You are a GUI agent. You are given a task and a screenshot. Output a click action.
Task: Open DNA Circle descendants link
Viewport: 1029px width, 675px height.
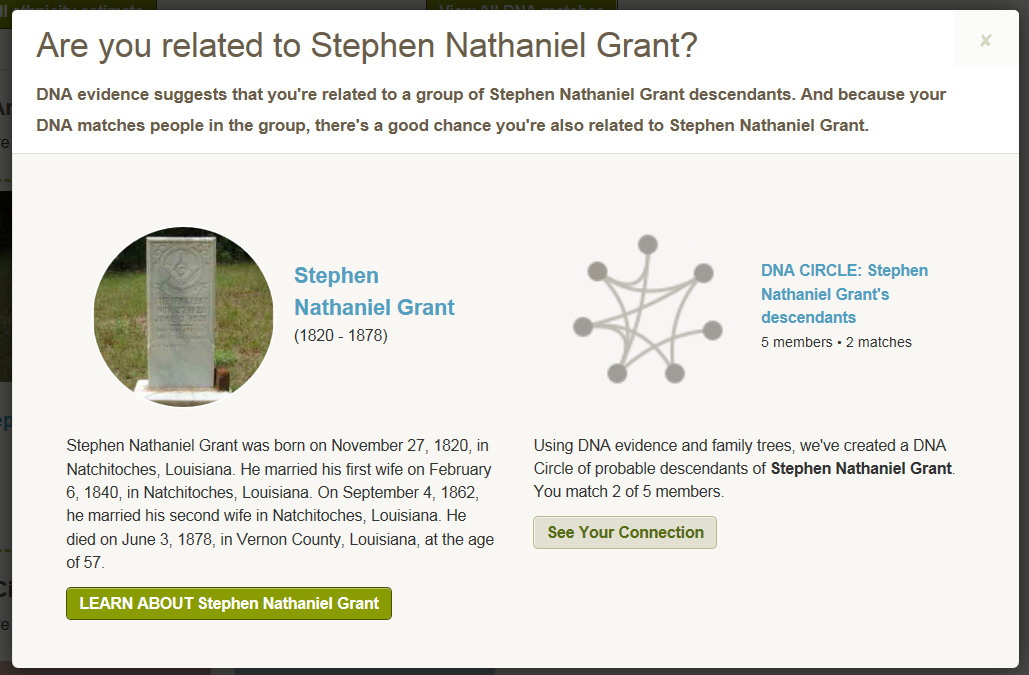pos(844,294)
